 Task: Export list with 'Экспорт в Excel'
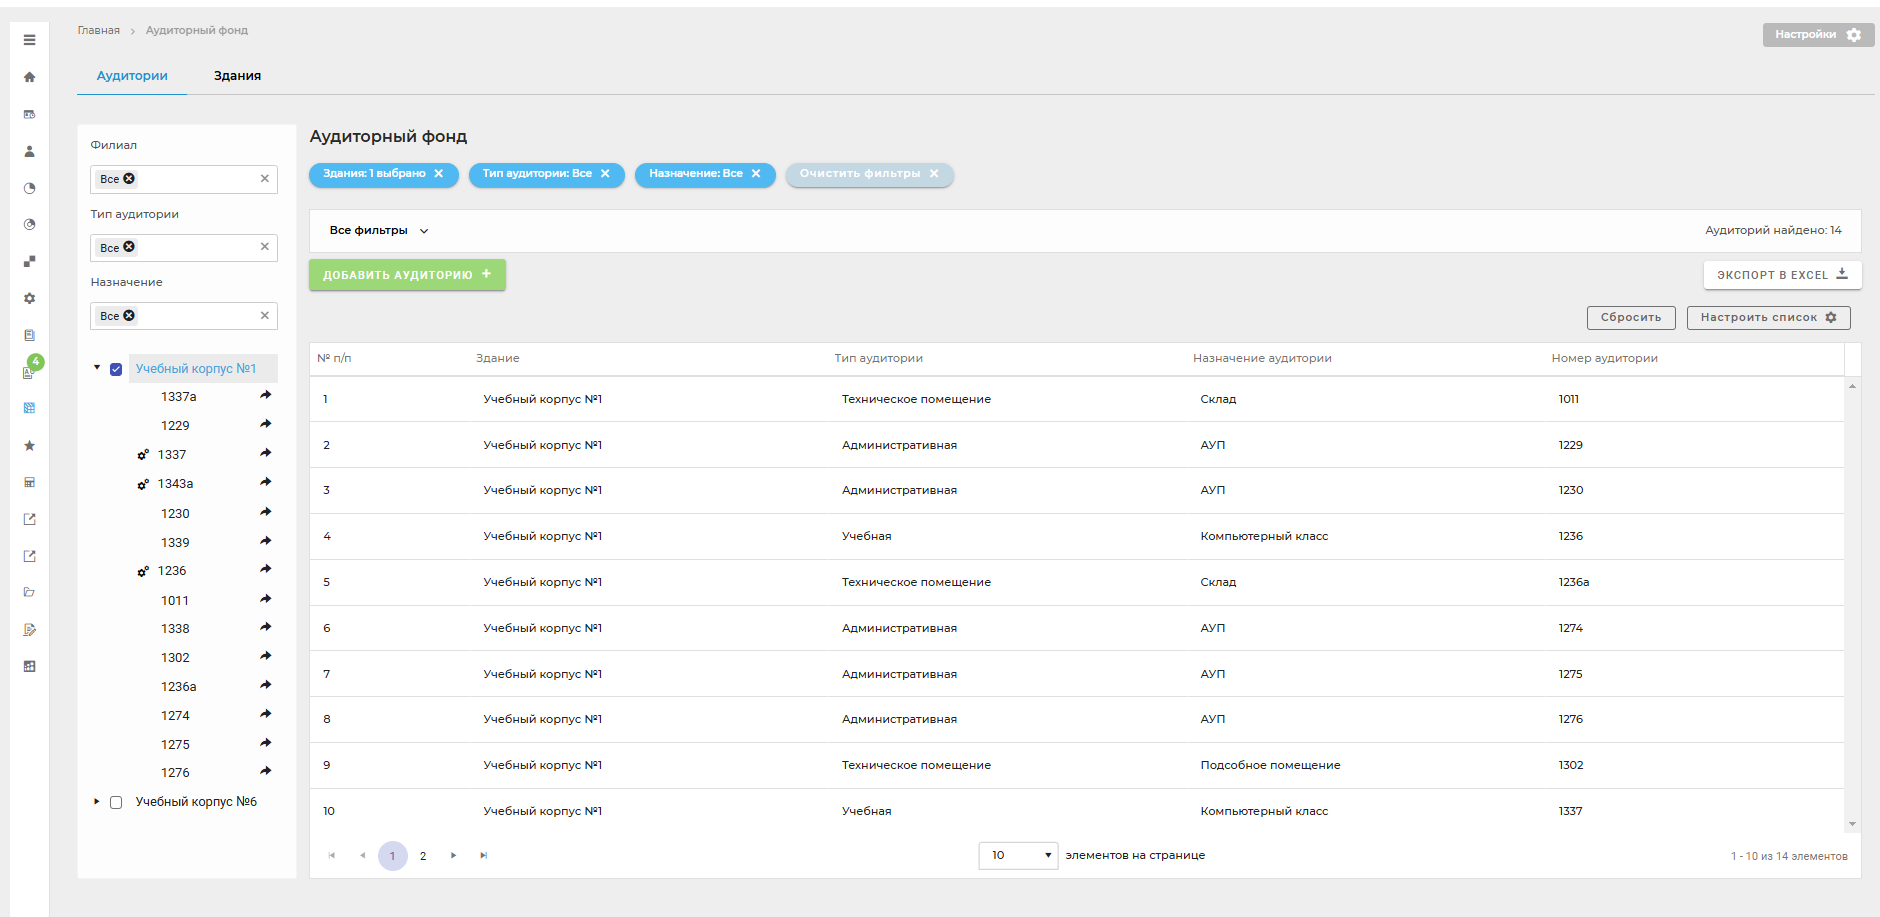[x=1782, y=275]
